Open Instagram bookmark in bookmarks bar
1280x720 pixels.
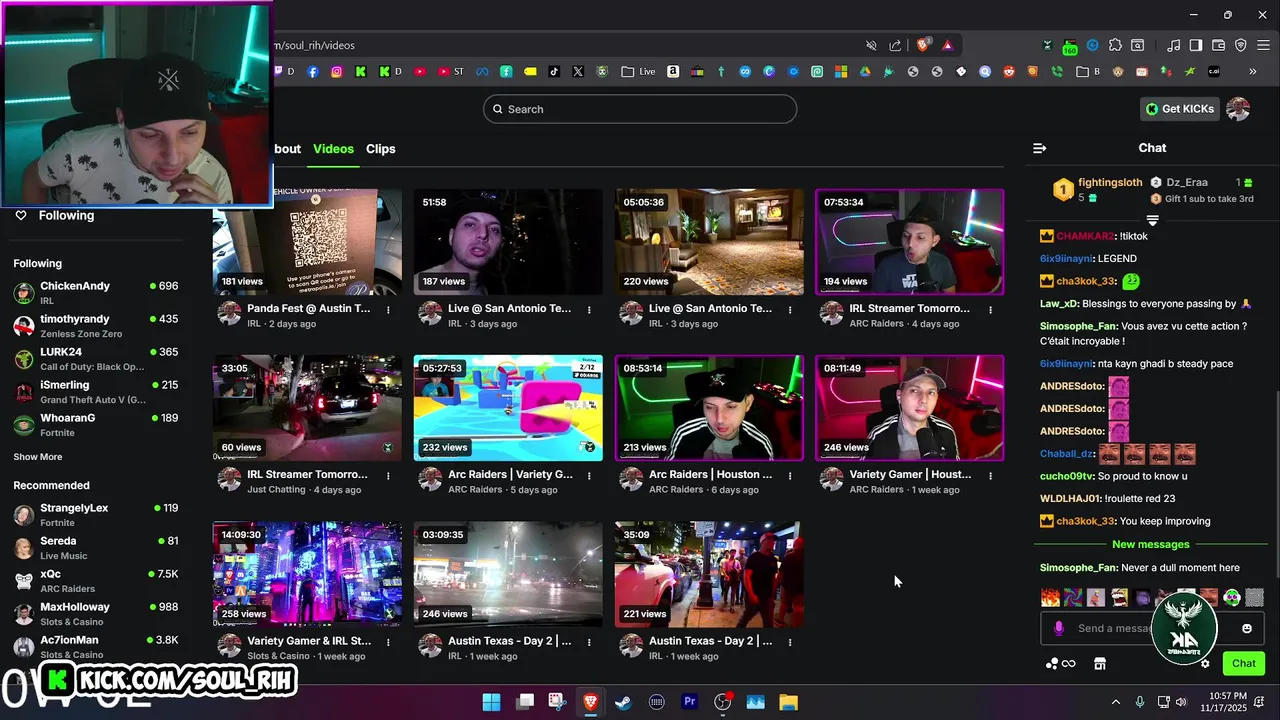[x=337, y=72]
